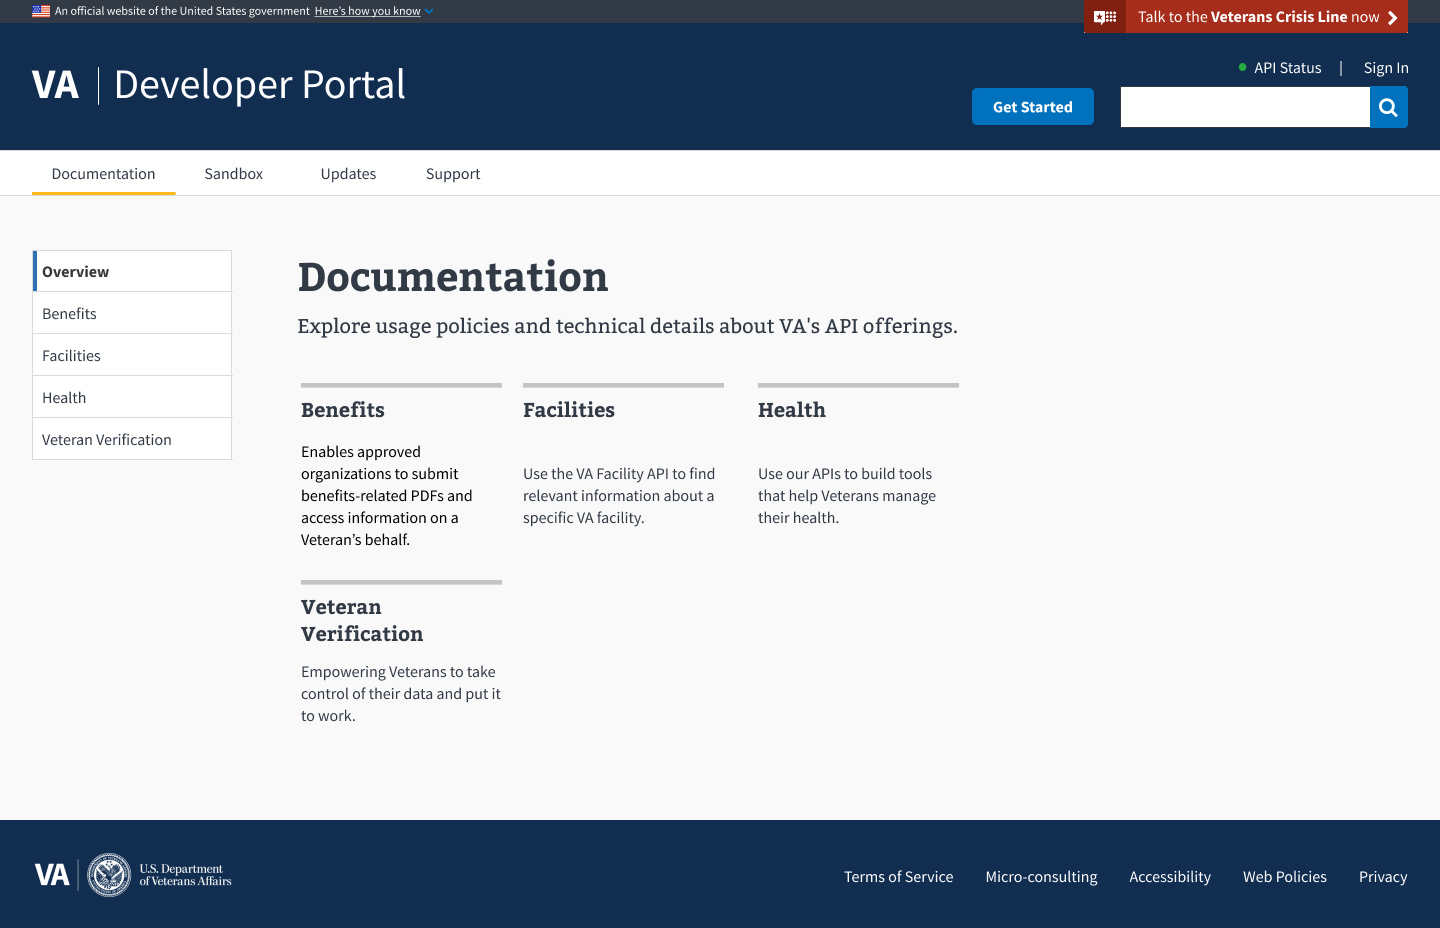Open the API Status link

coord(1287,68)
